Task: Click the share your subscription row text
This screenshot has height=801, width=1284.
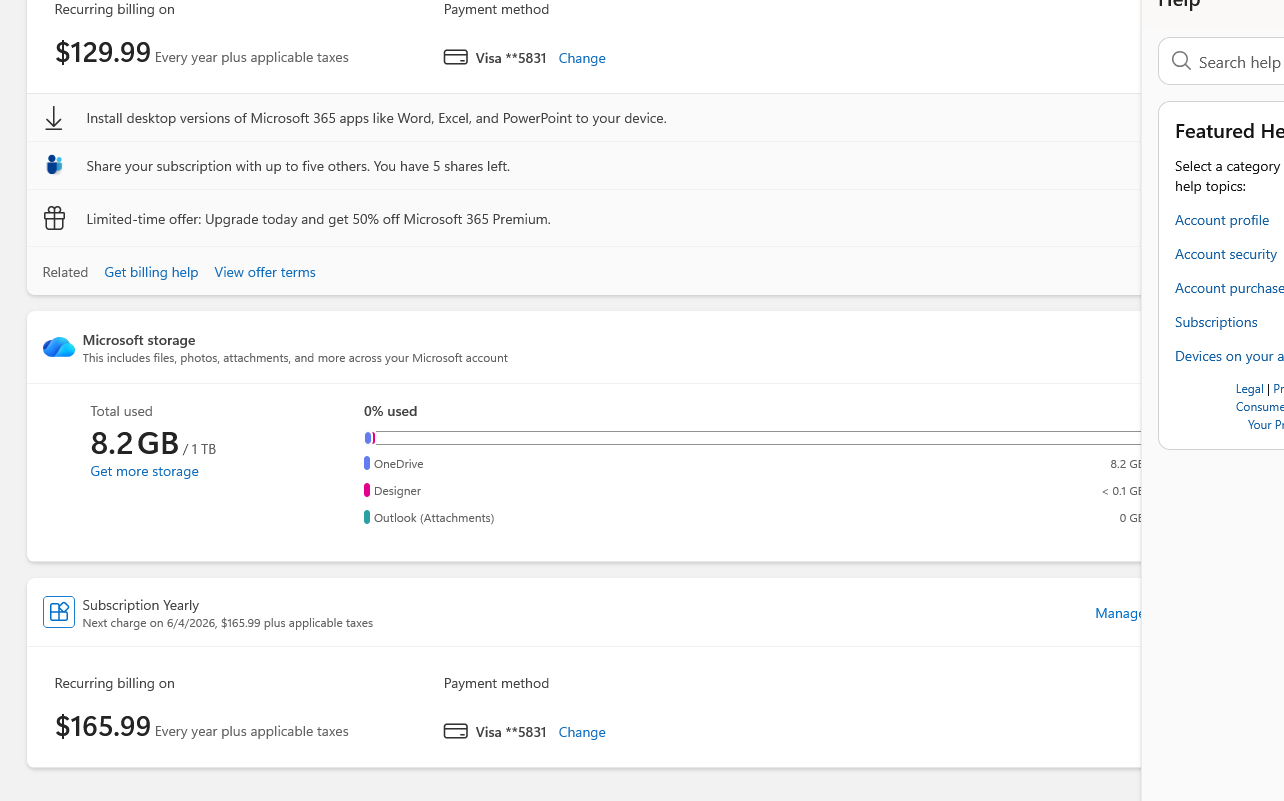Action: coord(298,166)
